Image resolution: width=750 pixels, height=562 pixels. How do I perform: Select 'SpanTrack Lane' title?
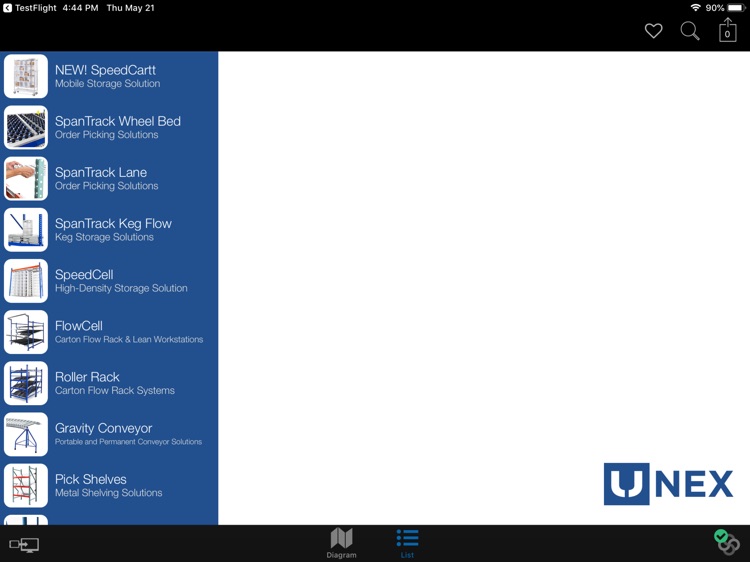click(101, 173)
